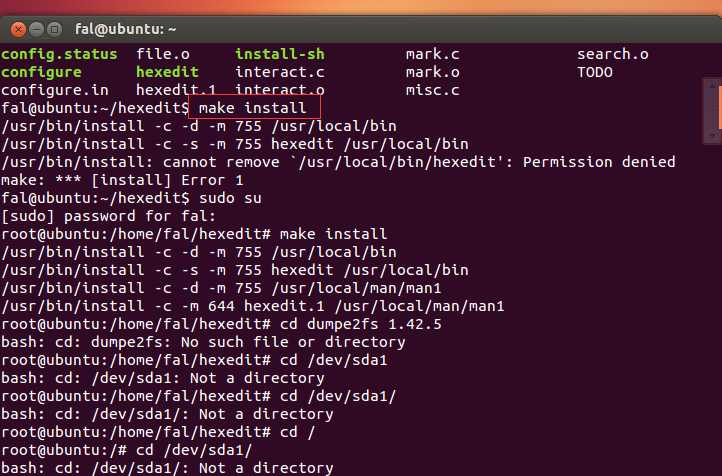The image size is (722, 476).
Task: Click the misc.c file name
Action: tap(433, 90)
